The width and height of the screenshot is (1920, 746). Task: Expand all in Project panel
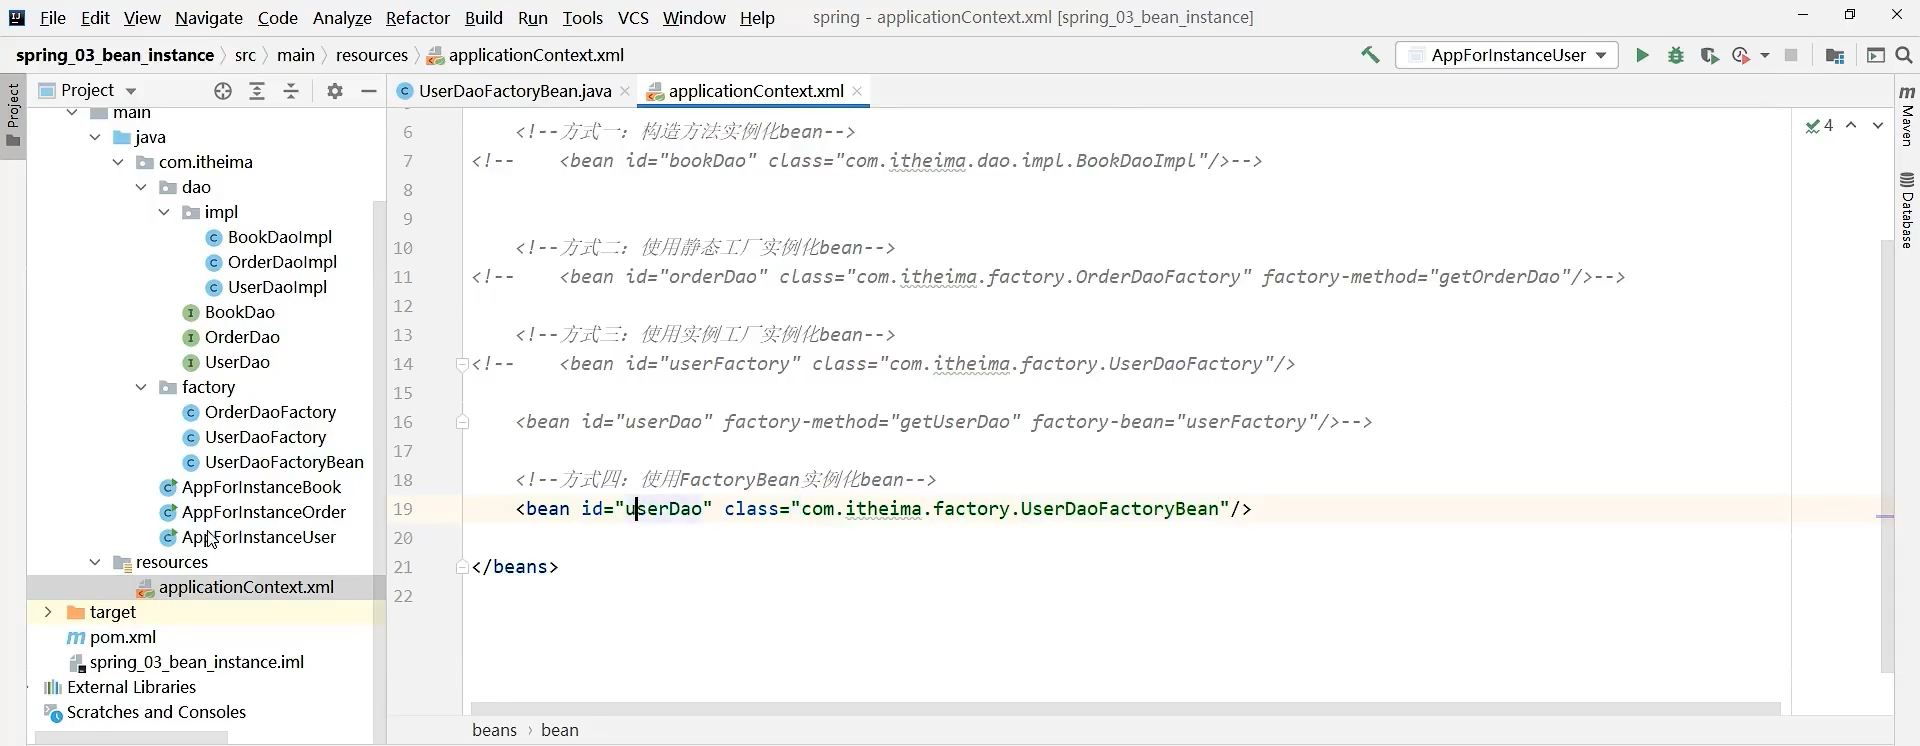257,91
